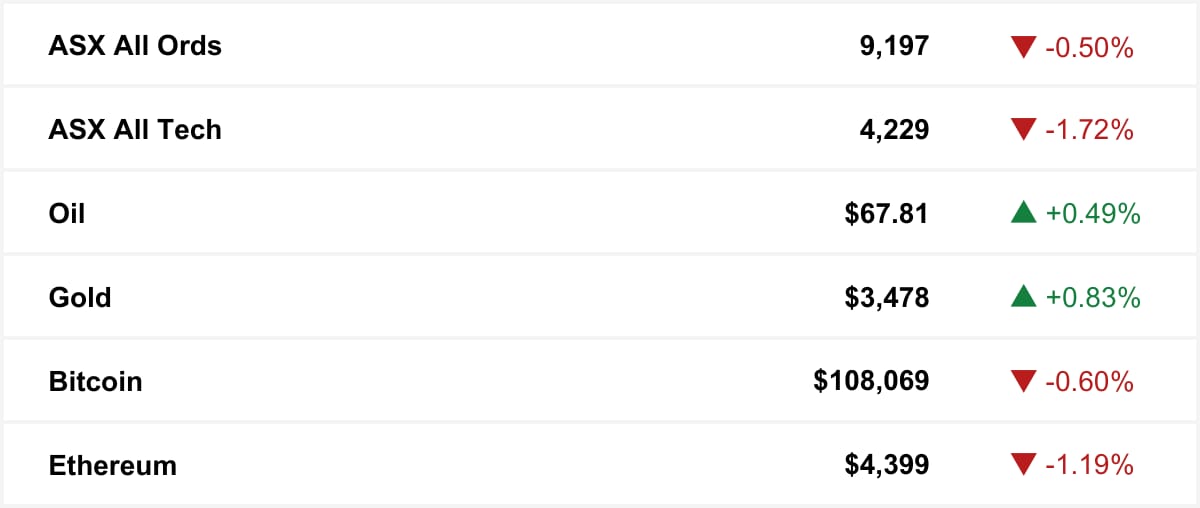Click the -1.72% change figure
The height and width of the screenshot is (508, 1200).
click(1089, 130)
